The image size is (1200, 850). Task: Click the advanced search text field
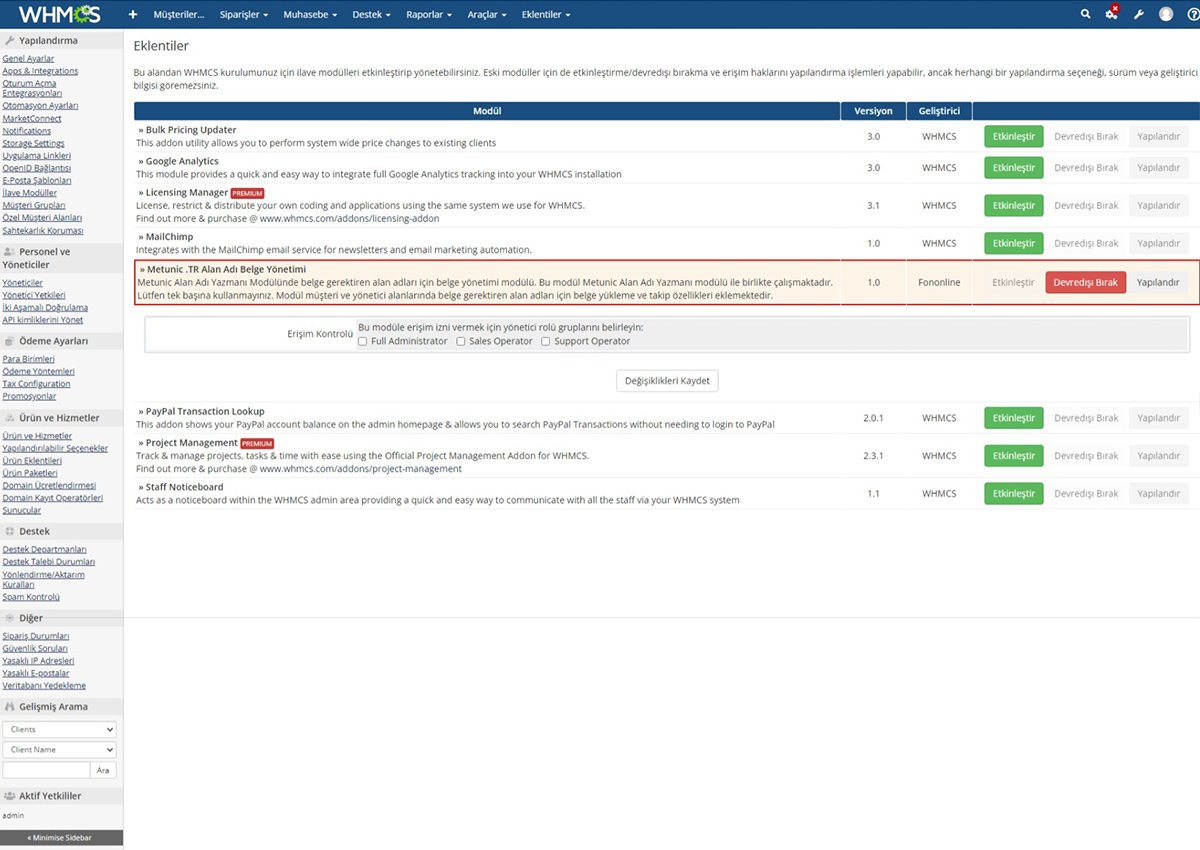(45, 770)
